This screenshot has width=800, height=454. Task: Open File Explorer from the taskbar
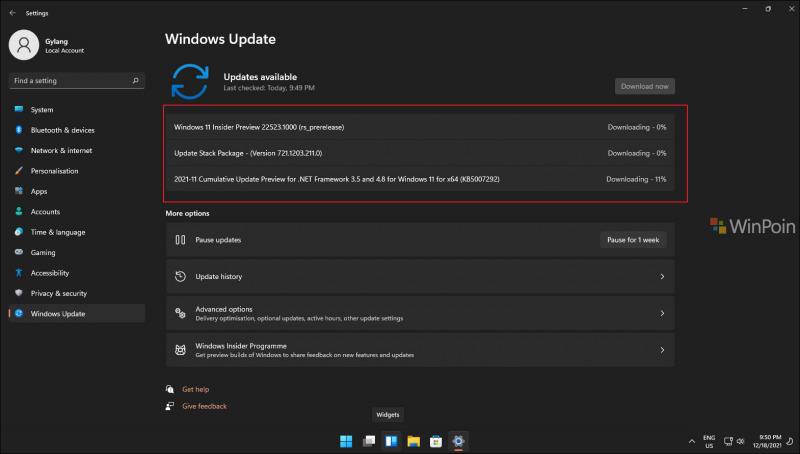[x=414, y=441]
